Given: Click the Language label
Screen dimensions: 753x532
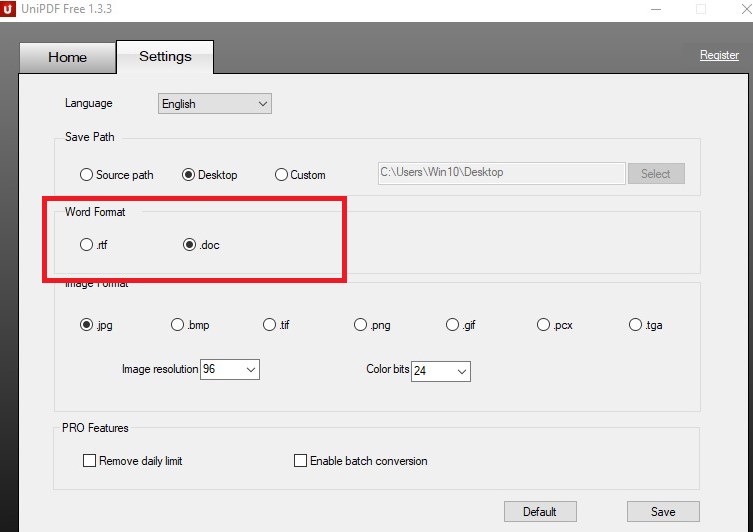Looking at the screenshot, I should pos(89,103).
